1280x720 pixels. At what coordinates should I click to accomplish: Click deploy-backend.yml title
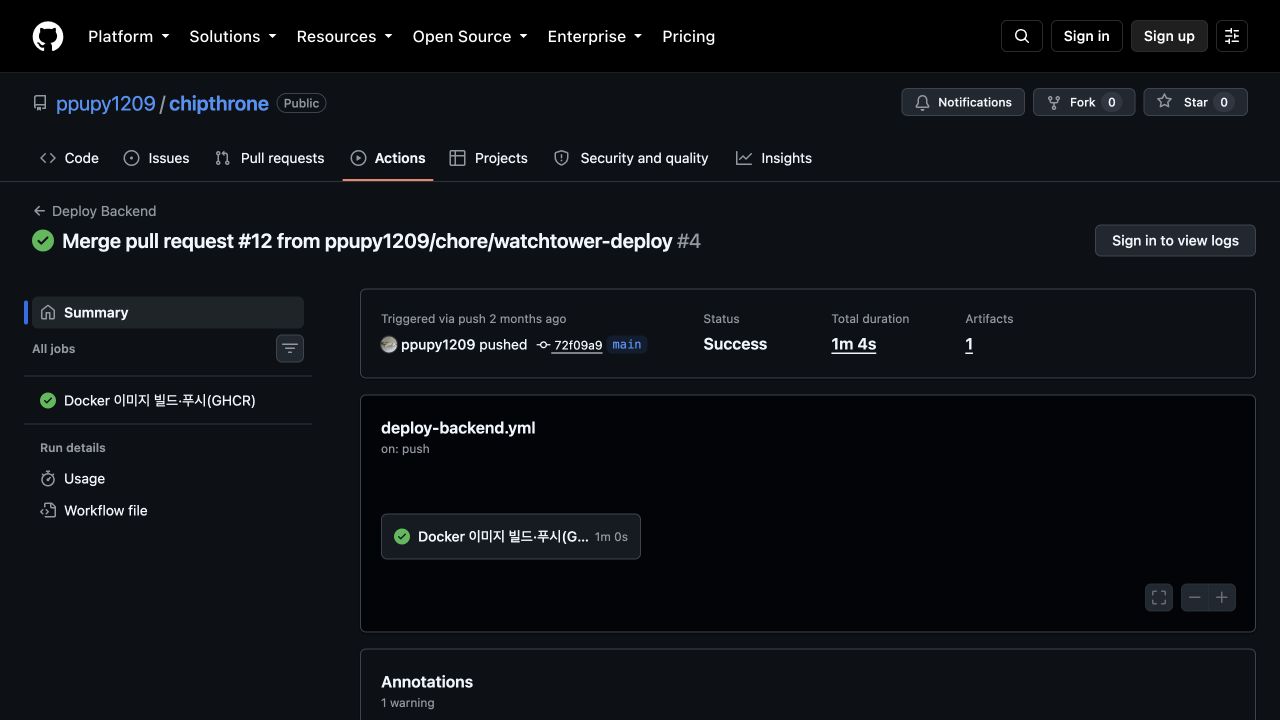458,428
